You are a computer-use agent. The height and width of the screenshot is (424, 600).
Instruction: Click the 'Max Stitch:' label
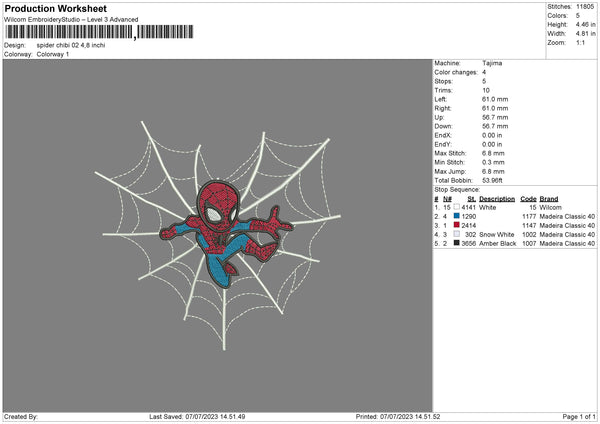click(x=450, y=153)
